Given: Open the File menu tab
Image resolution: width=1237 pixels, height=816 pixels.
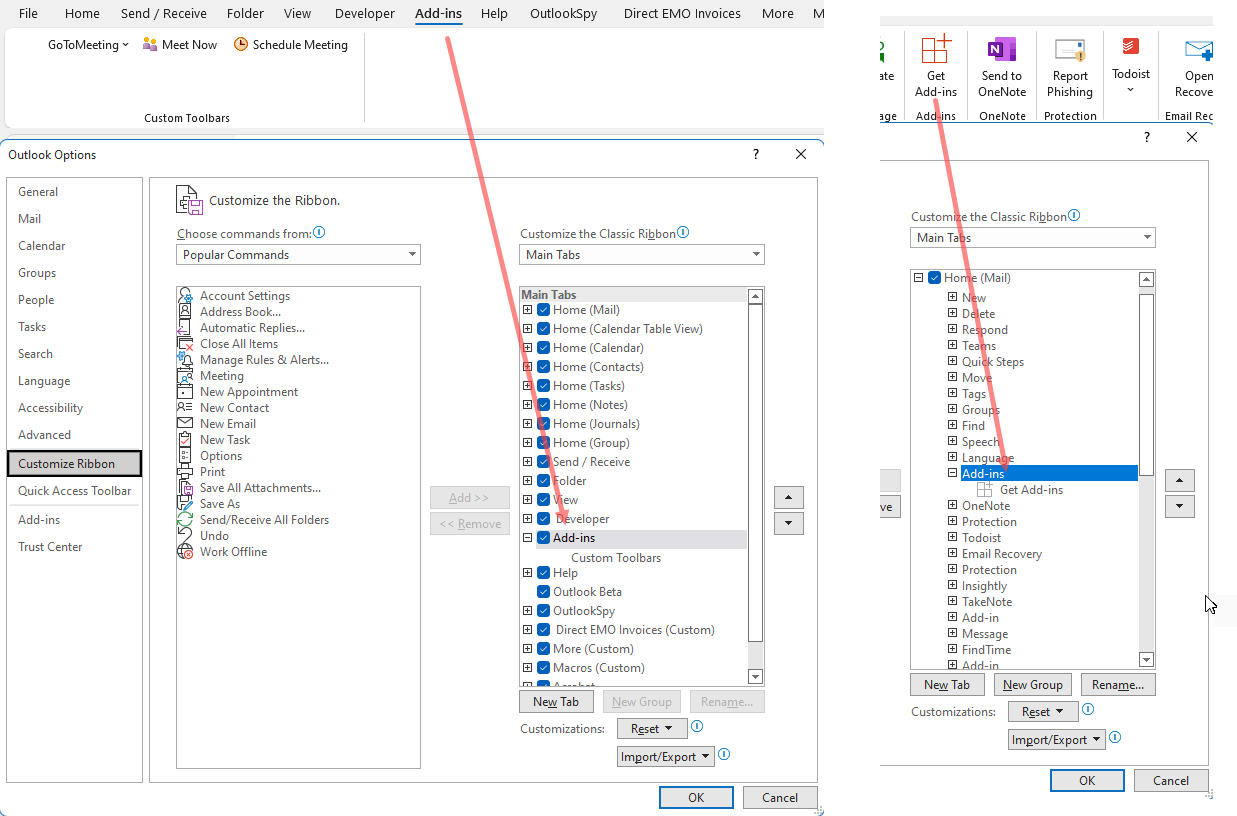Looking at the screenshot, I should (x=29, y=13).
